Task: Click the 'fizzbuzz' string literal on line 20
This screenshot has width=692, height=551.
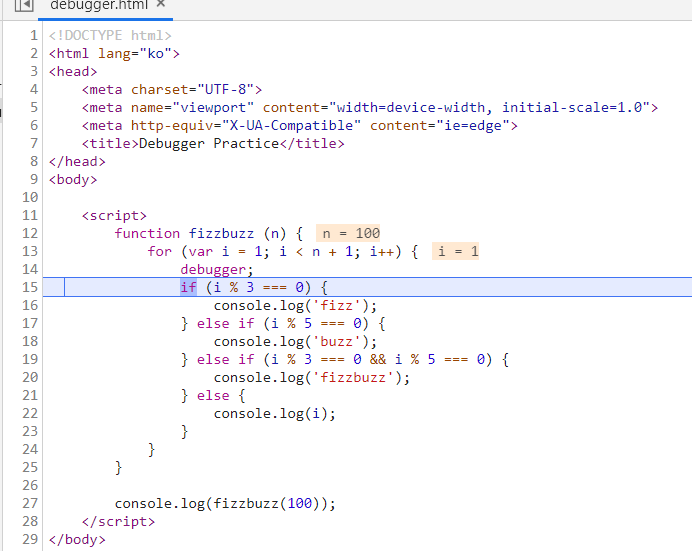Action: 353,378
